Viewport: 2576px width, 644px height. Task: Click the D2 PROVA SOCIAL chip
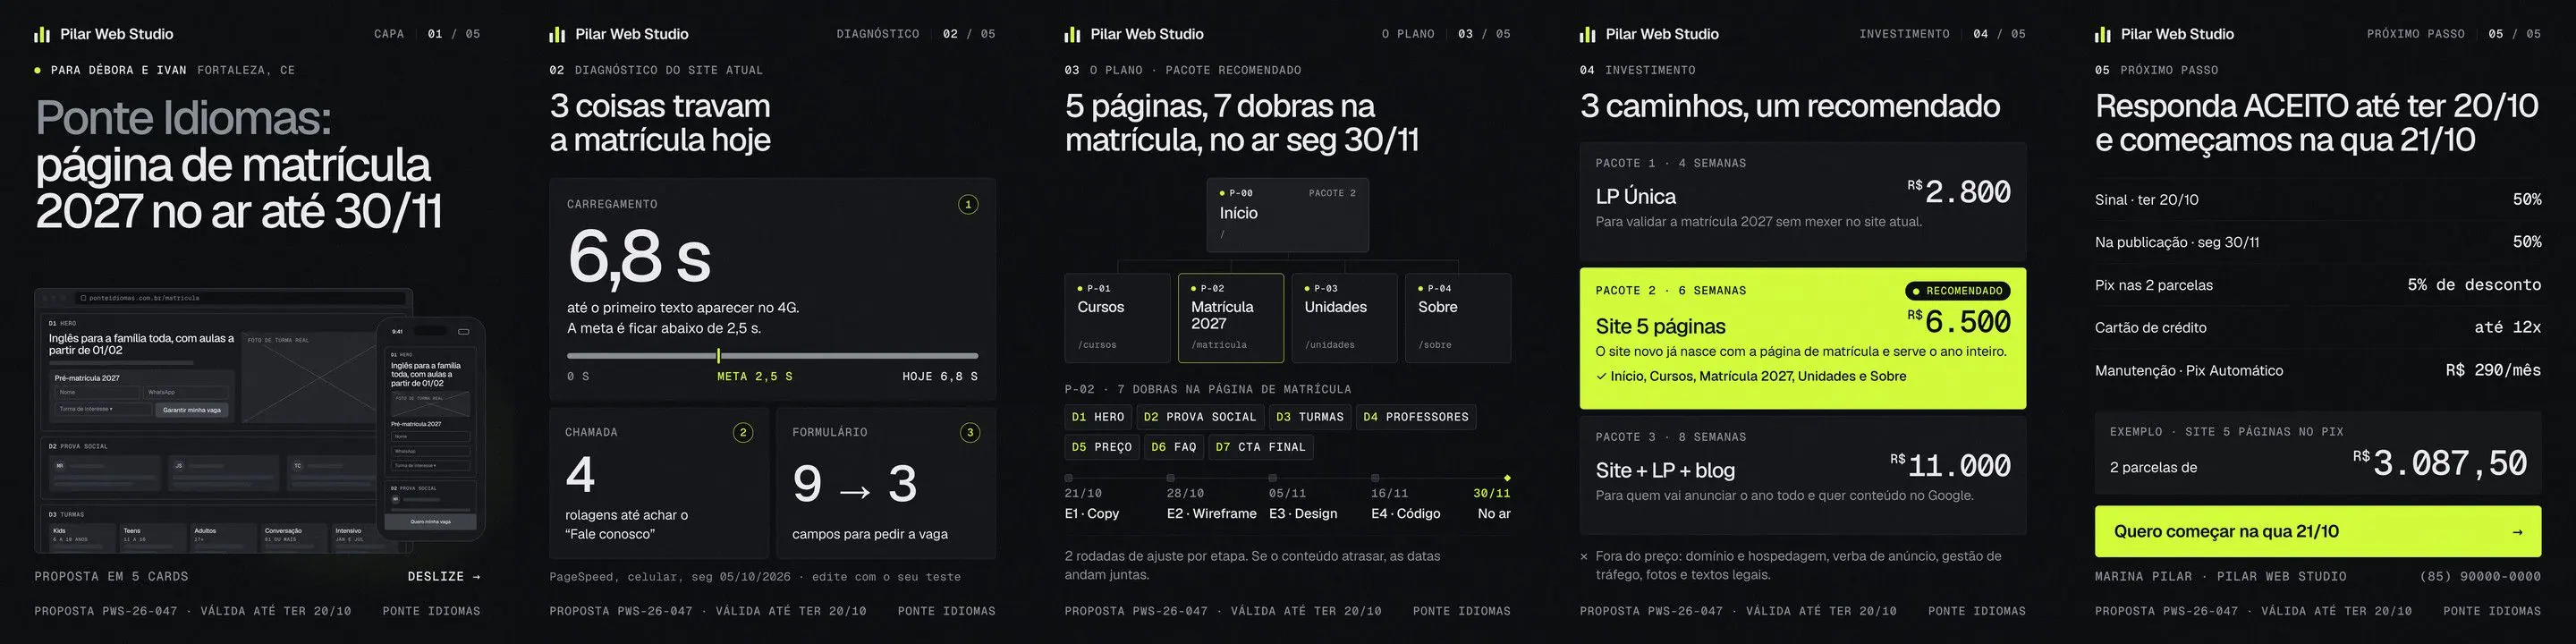tap(1200, 417)
